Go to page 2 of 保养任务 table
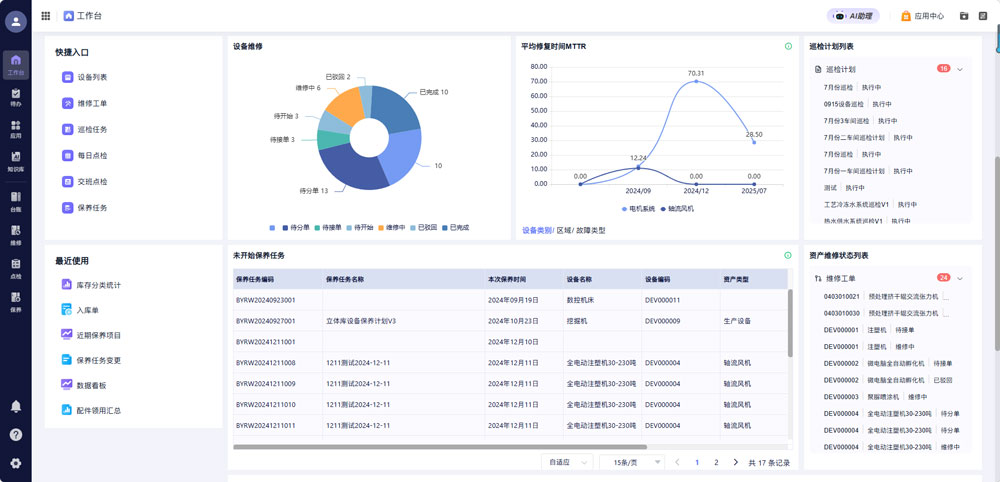This screenshot has height=482, width=1000. pos(716,463)
